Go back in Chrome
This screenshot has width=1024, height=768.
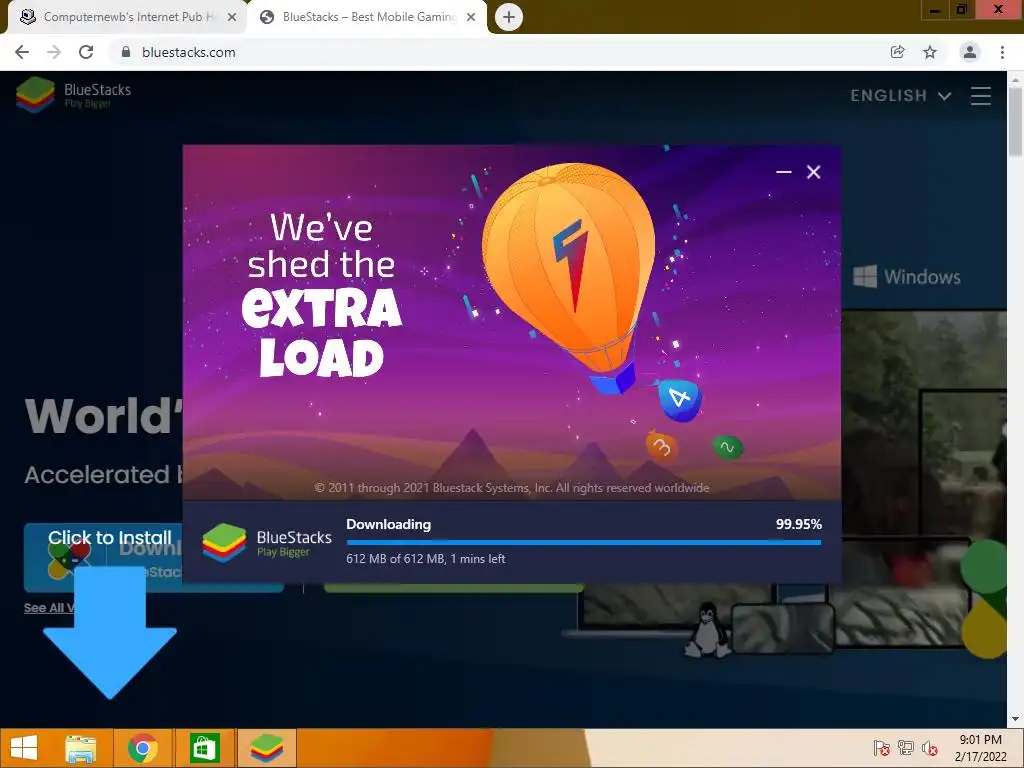click(22, 52)
